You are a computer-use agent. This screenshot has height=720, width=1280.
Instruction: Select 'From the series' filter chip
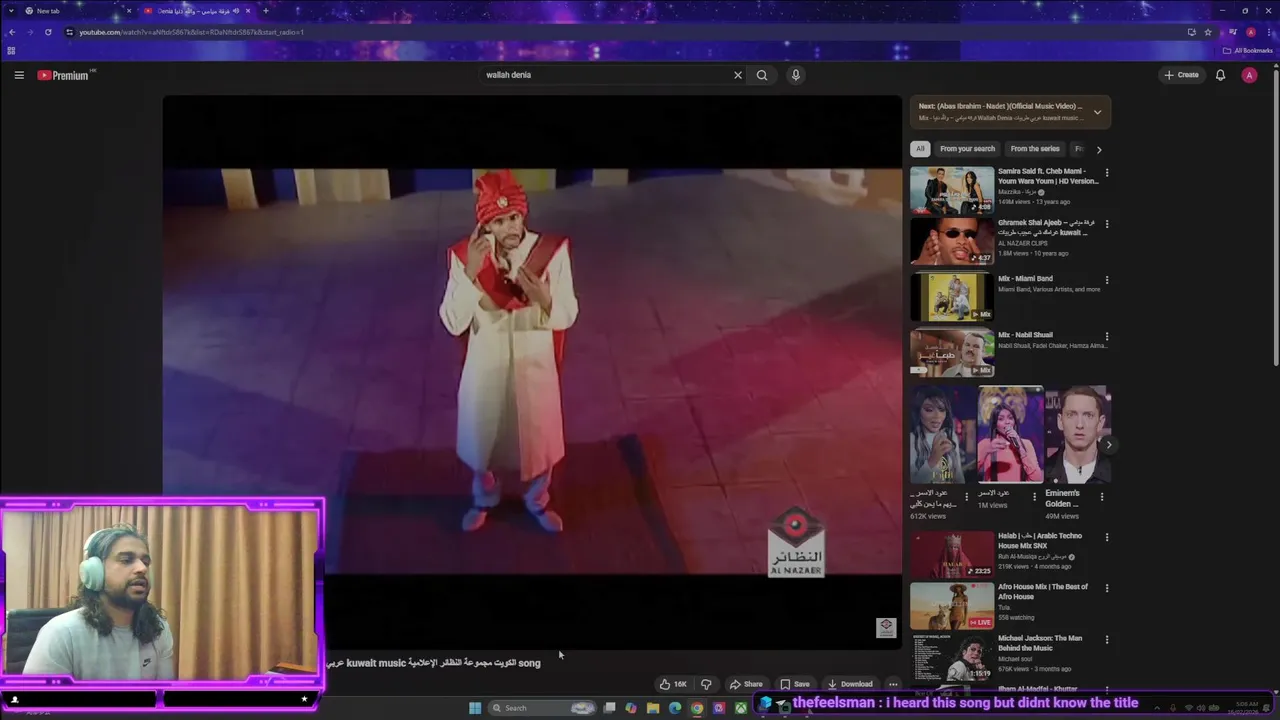coord(1035,149)
